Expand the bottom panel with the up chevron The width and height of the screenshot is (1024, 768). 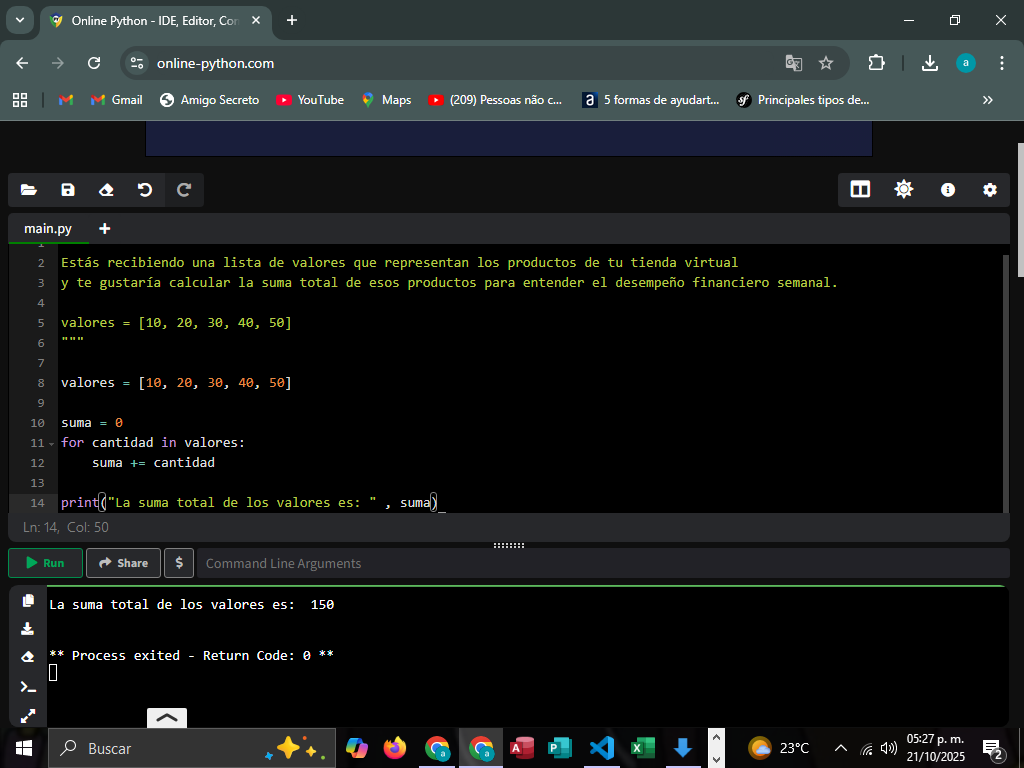point(167,717)
